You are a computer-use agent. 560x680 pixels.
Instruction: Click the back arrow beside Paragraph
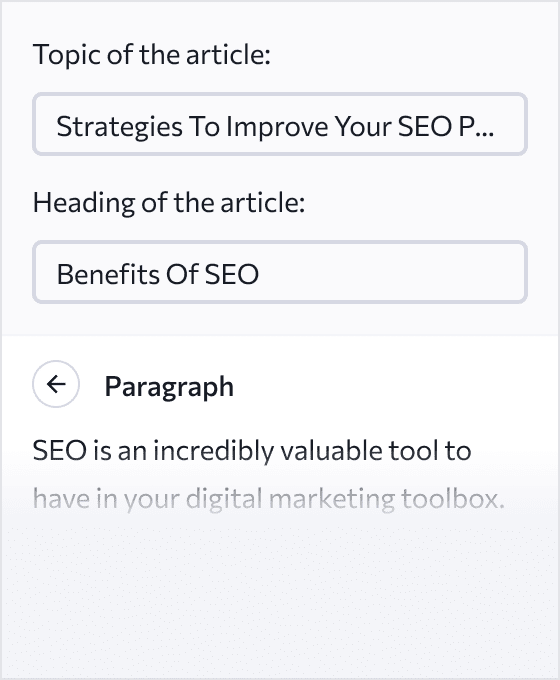click(x=56, y=384)
